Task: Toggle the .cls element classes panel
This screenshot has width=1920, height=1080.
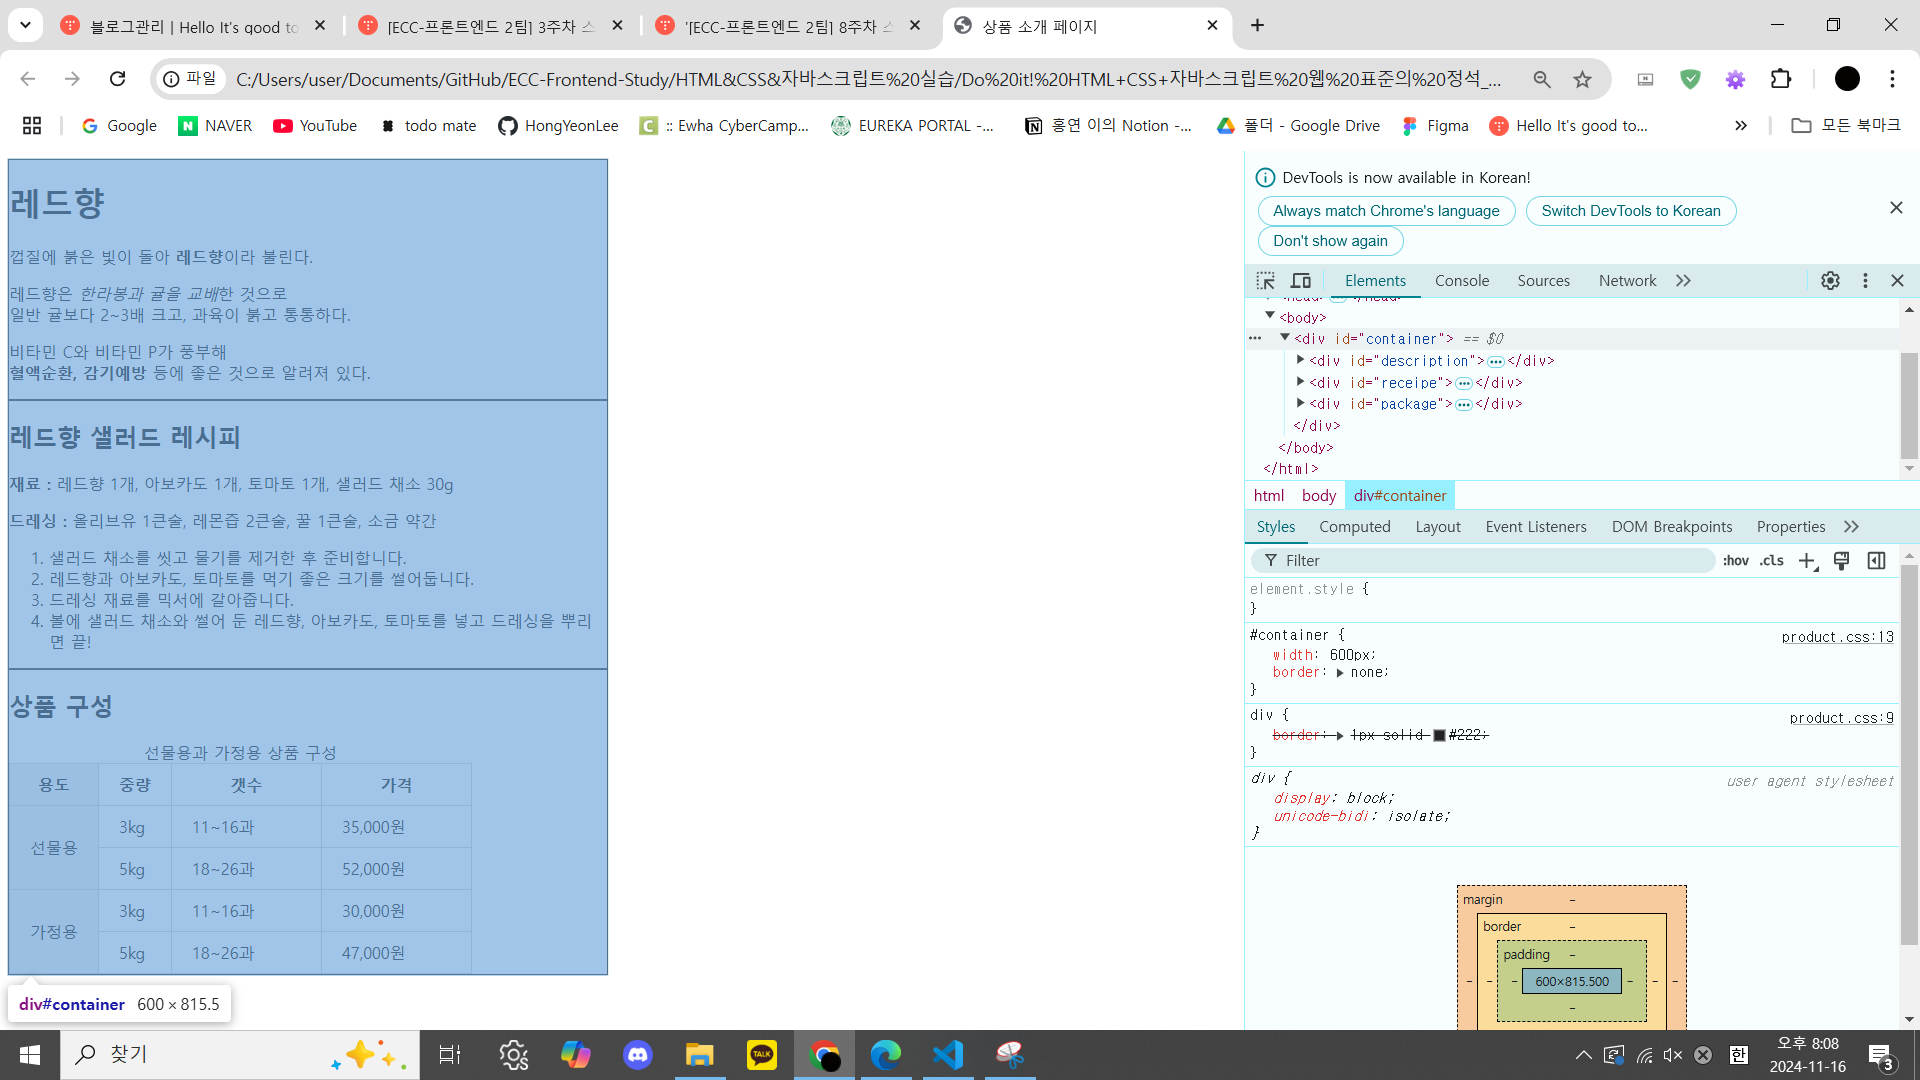Action: [1772, 561]
